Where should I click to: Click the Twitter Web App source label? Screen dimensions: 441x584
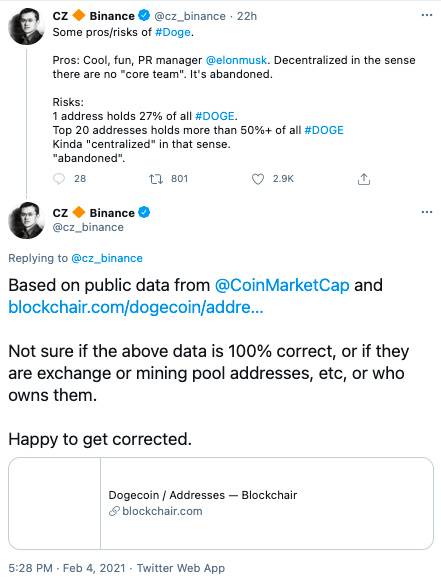click(x=181, y=568)
